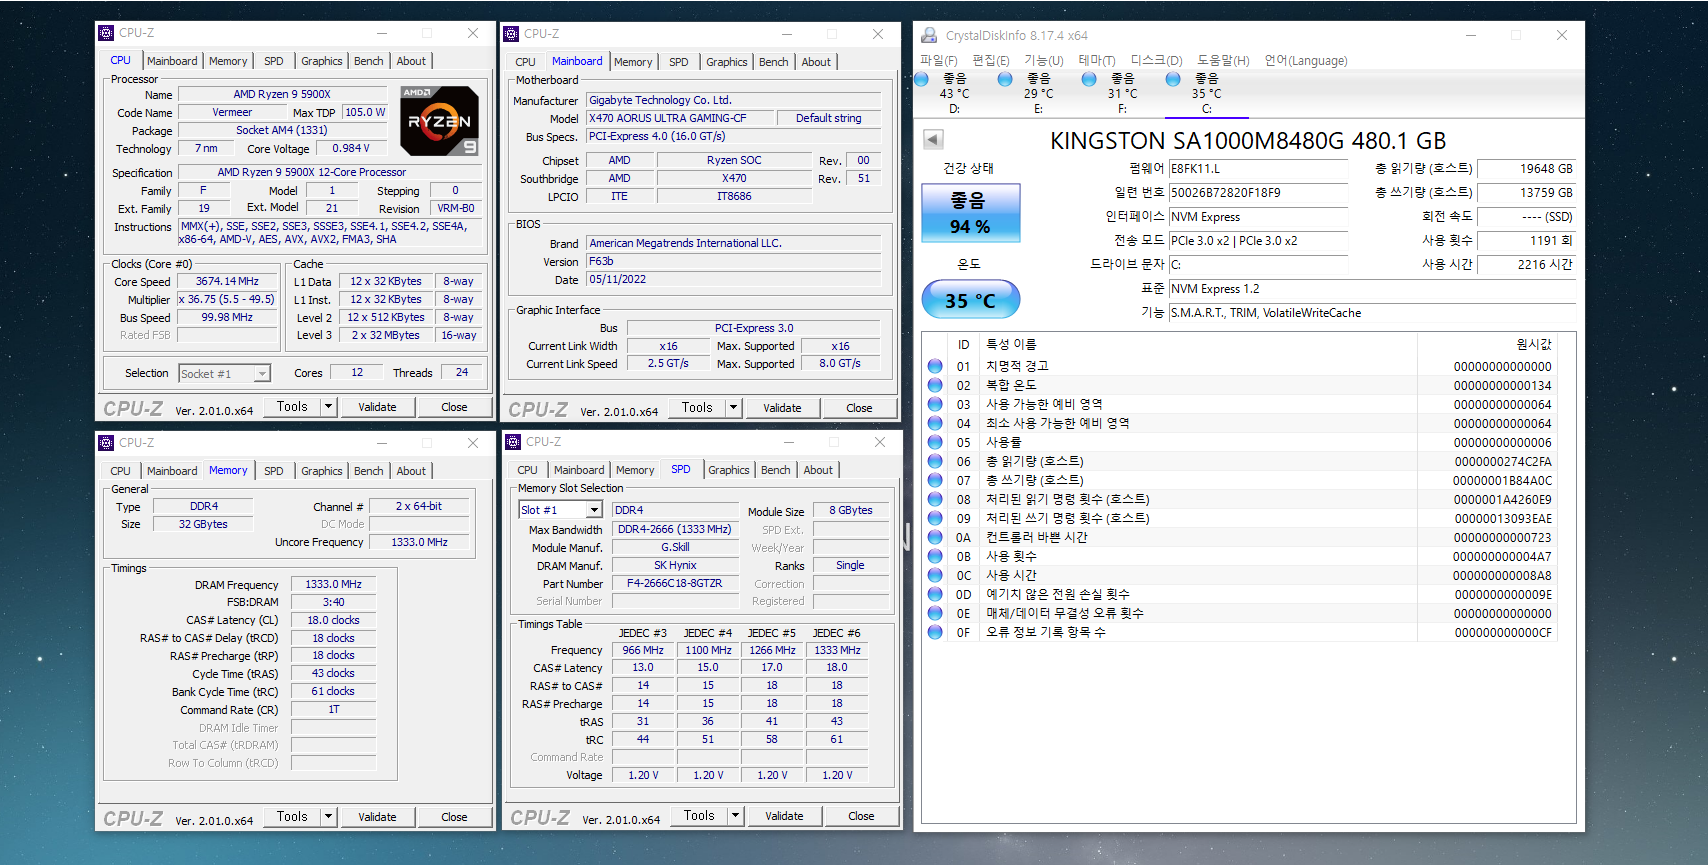The image size is (1708, 865).
Task: Open 기능(U) menu in CrystalDiskInfo
Action: [x=1044, y=61]
